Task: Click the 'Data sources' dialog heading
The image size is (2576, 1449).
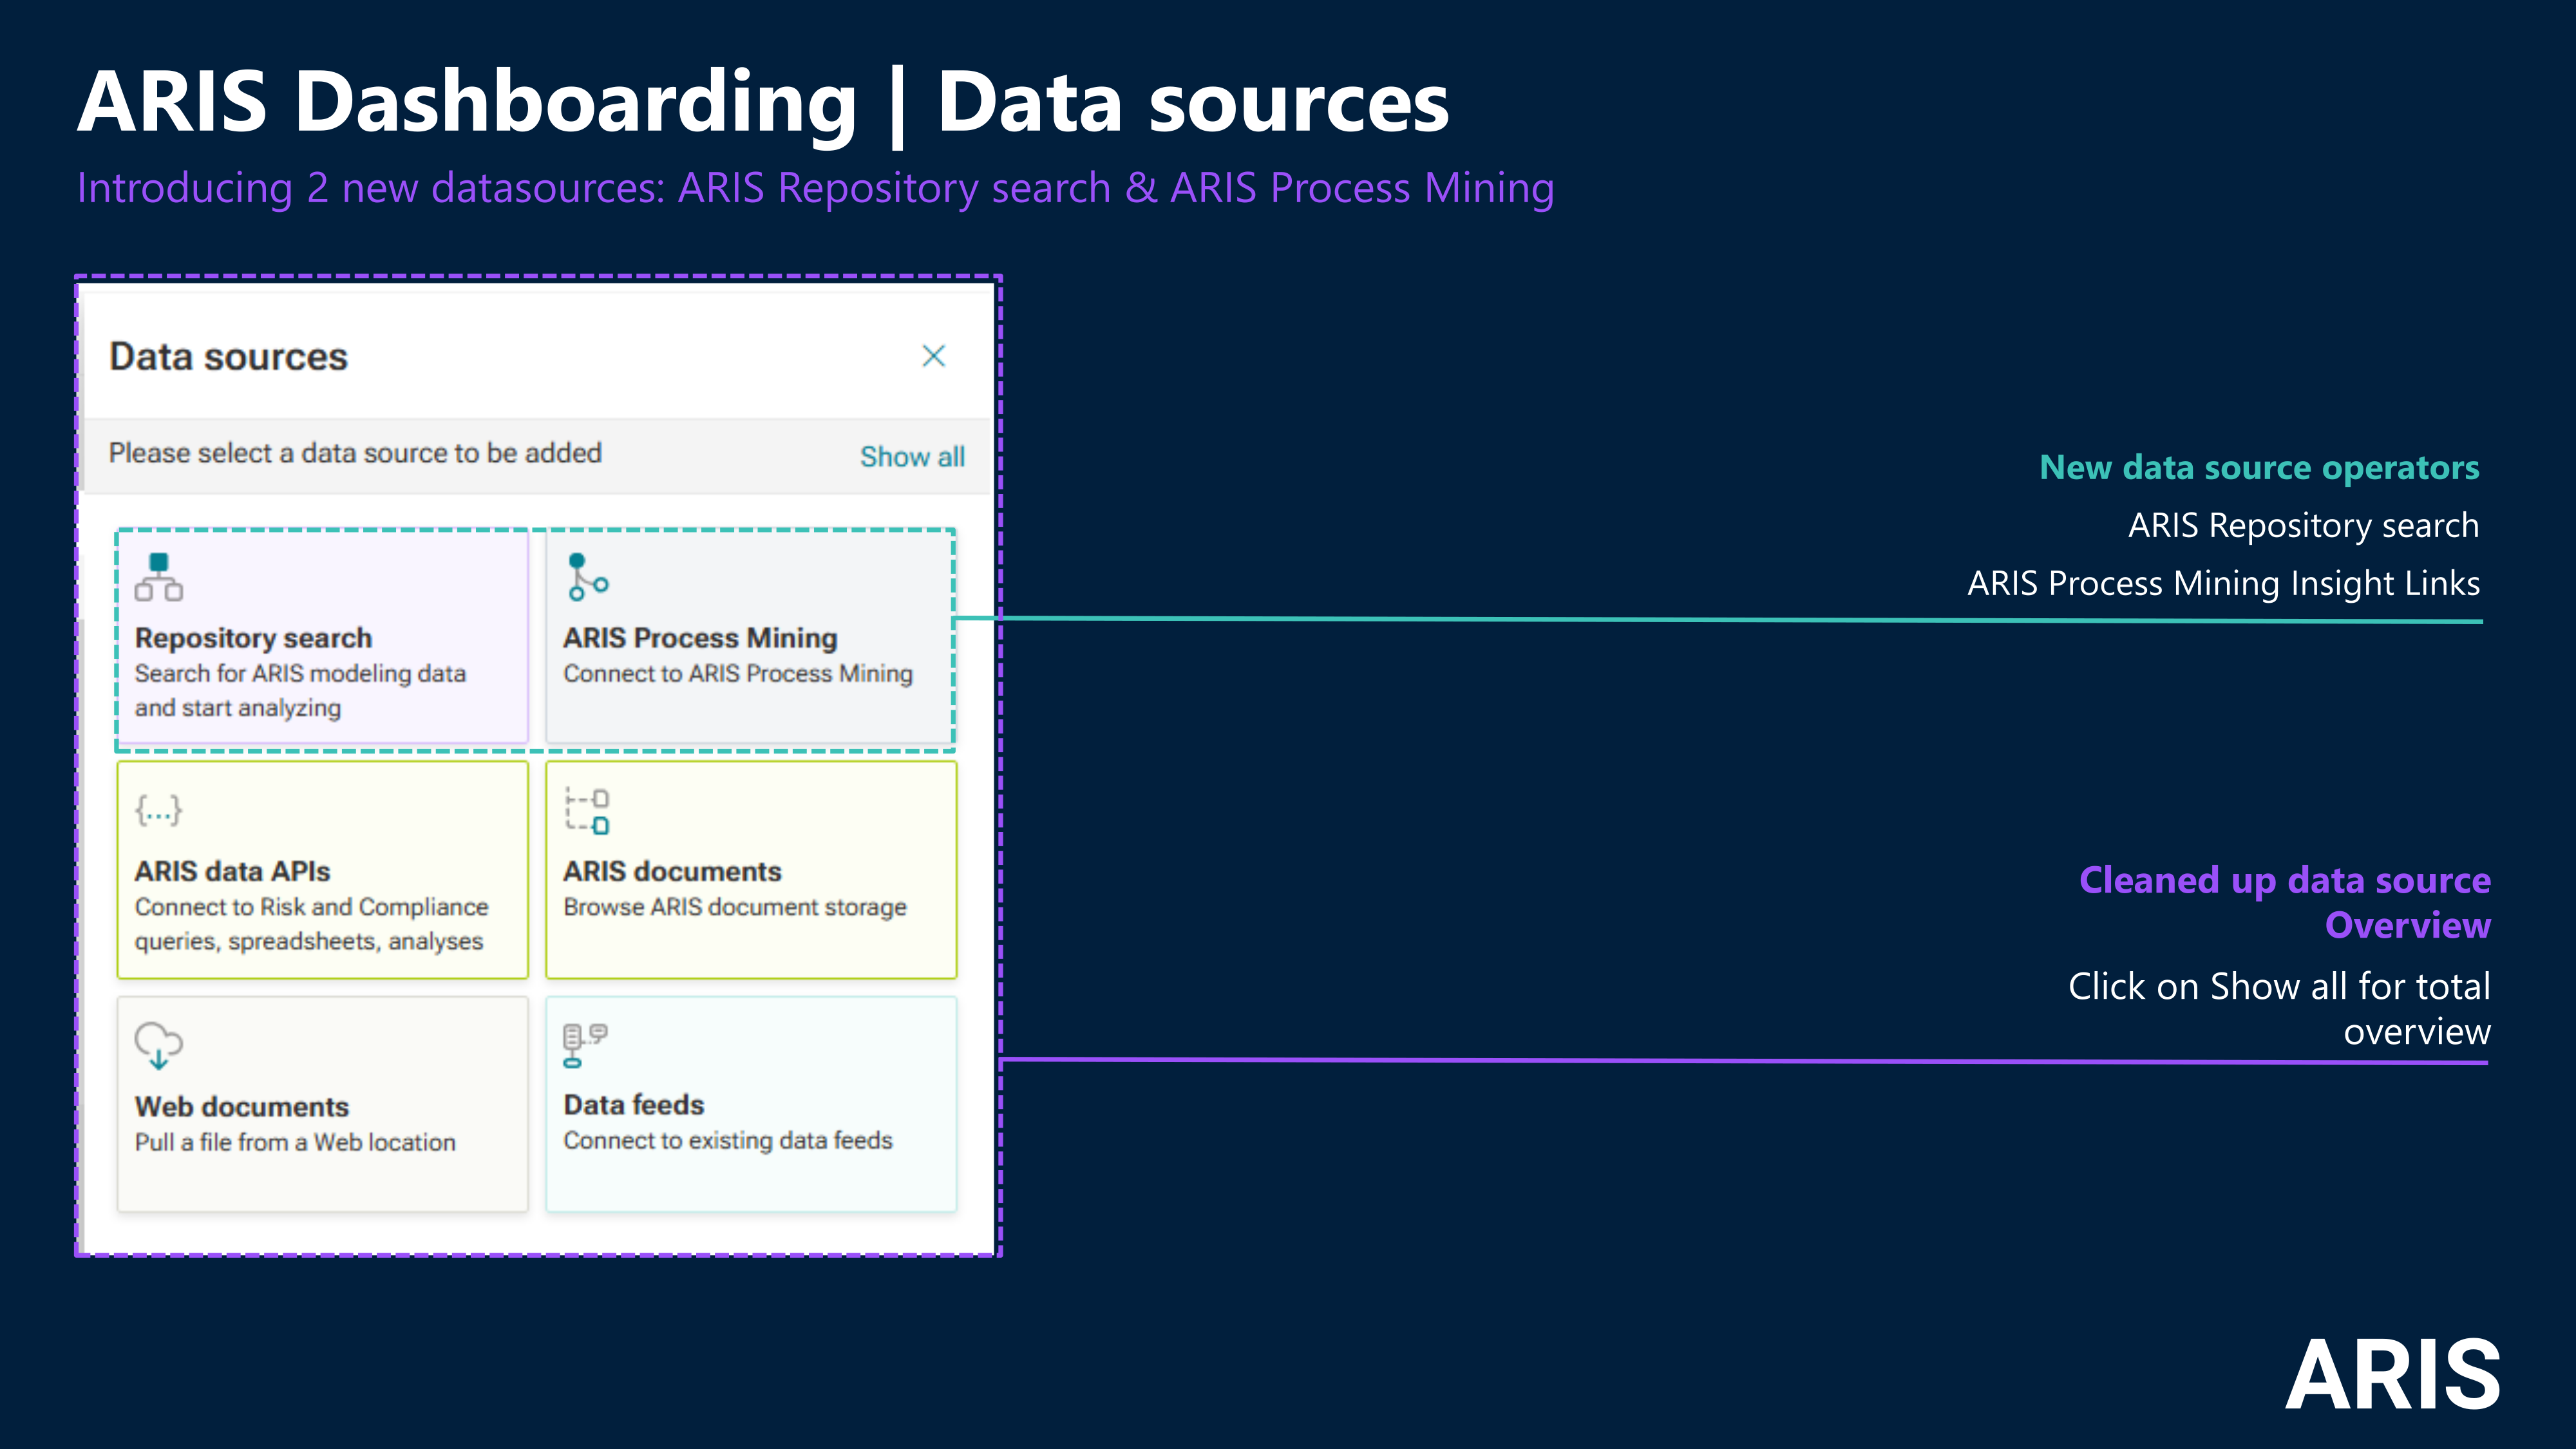Action: click(x=228, y=357)
